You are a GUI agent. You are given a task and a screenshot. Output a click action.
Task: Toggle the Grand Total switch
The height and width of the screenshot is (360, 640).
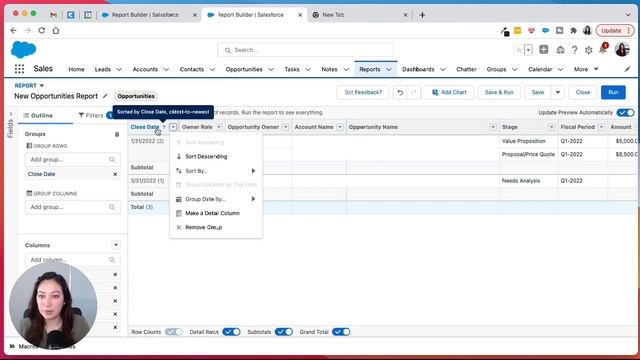tap(341, 332)
